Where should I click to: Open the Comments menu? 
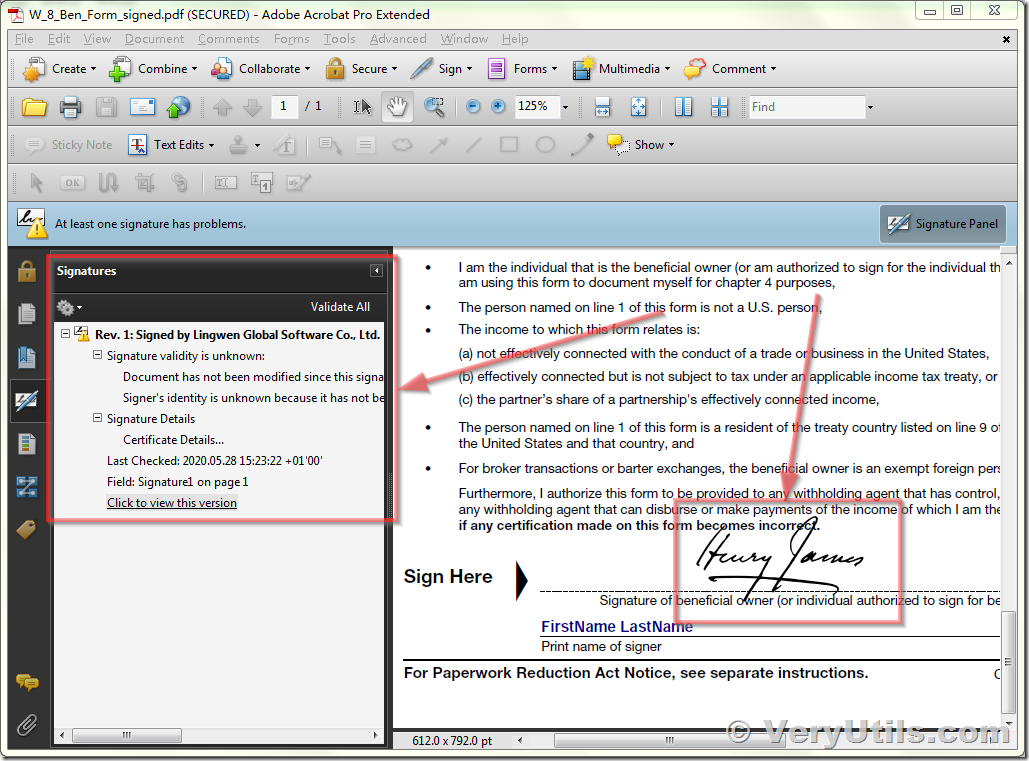(x=228, y=39)
